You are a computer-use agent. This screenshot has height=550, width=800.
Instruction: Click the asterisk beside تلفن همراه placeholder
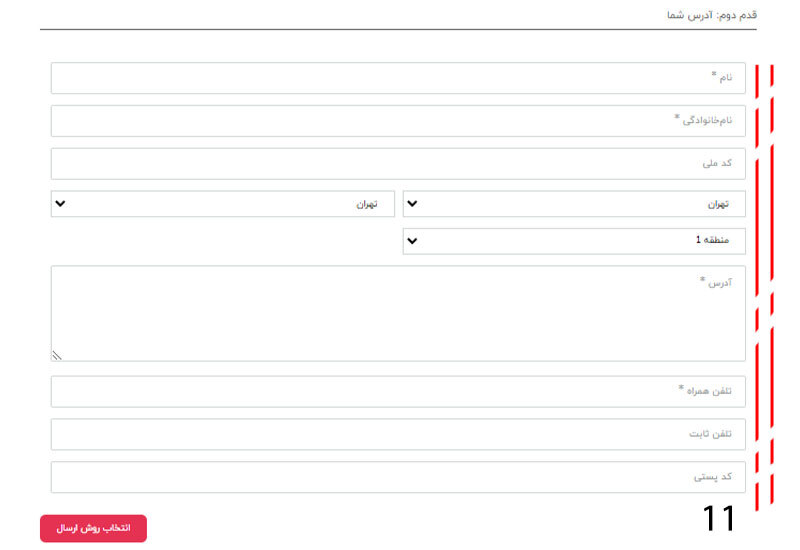pos(681,388)
